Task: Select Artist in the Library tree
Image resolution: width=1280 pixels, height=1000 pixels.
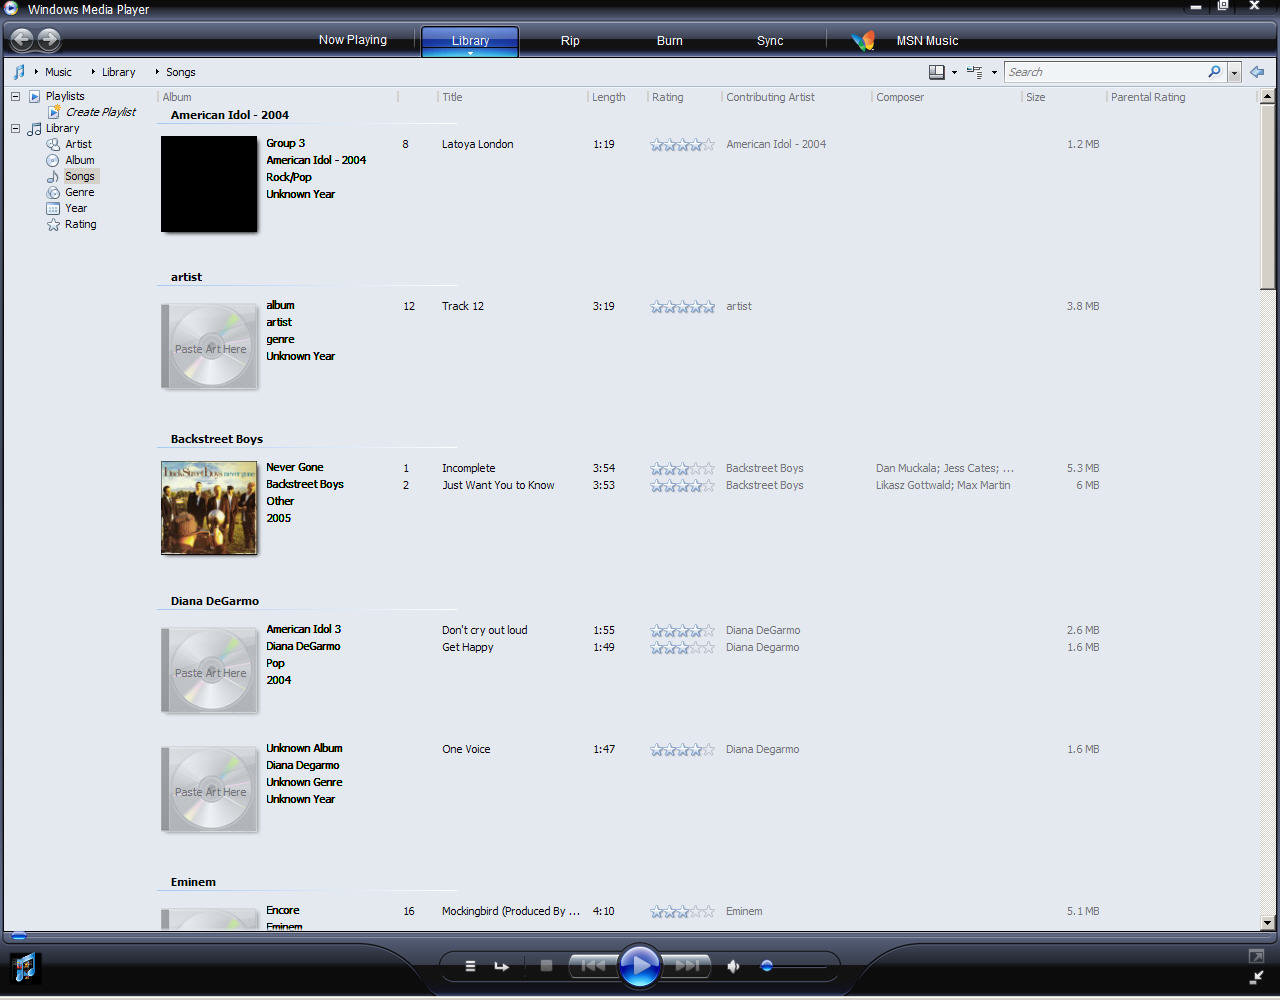Action: click(x=78, y=144)
